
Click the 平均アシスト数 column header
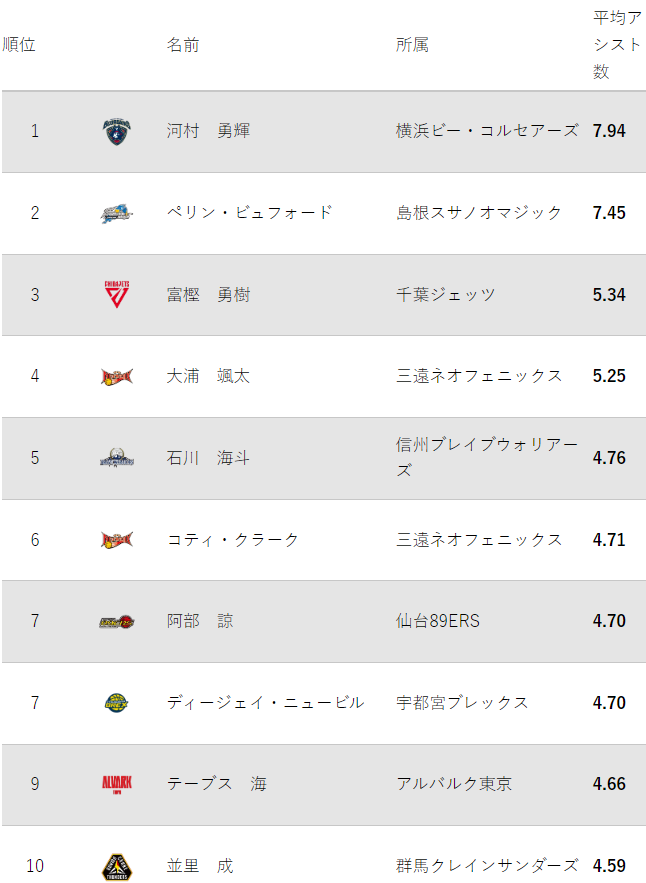pyautogui.click(x=617, y=45)
